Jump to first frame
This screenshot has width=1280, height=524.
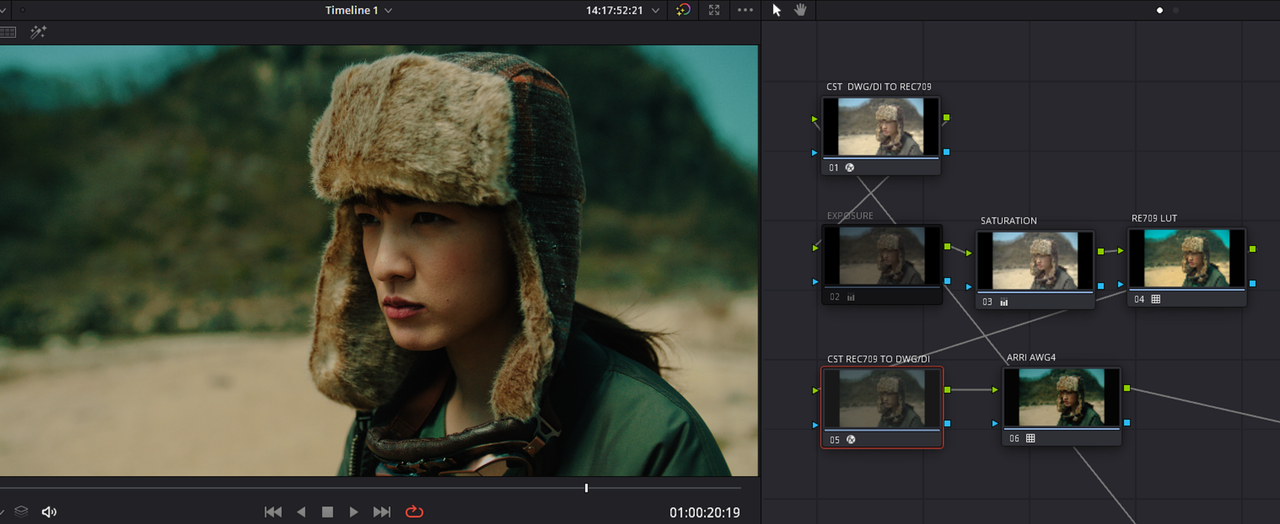[272, 512]
